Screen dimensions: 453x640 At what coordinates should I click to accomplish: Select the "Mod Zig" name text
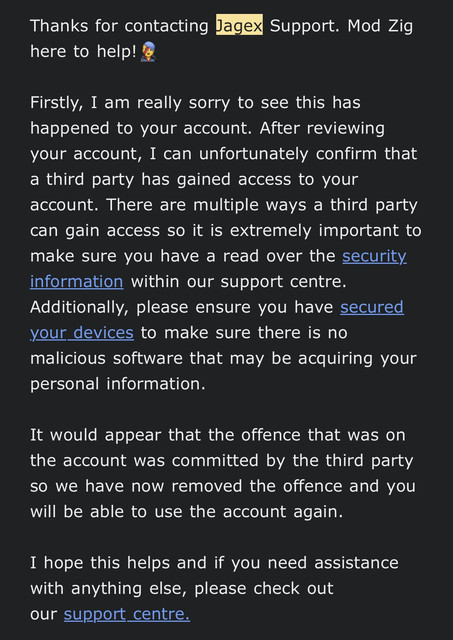(380, 26)
